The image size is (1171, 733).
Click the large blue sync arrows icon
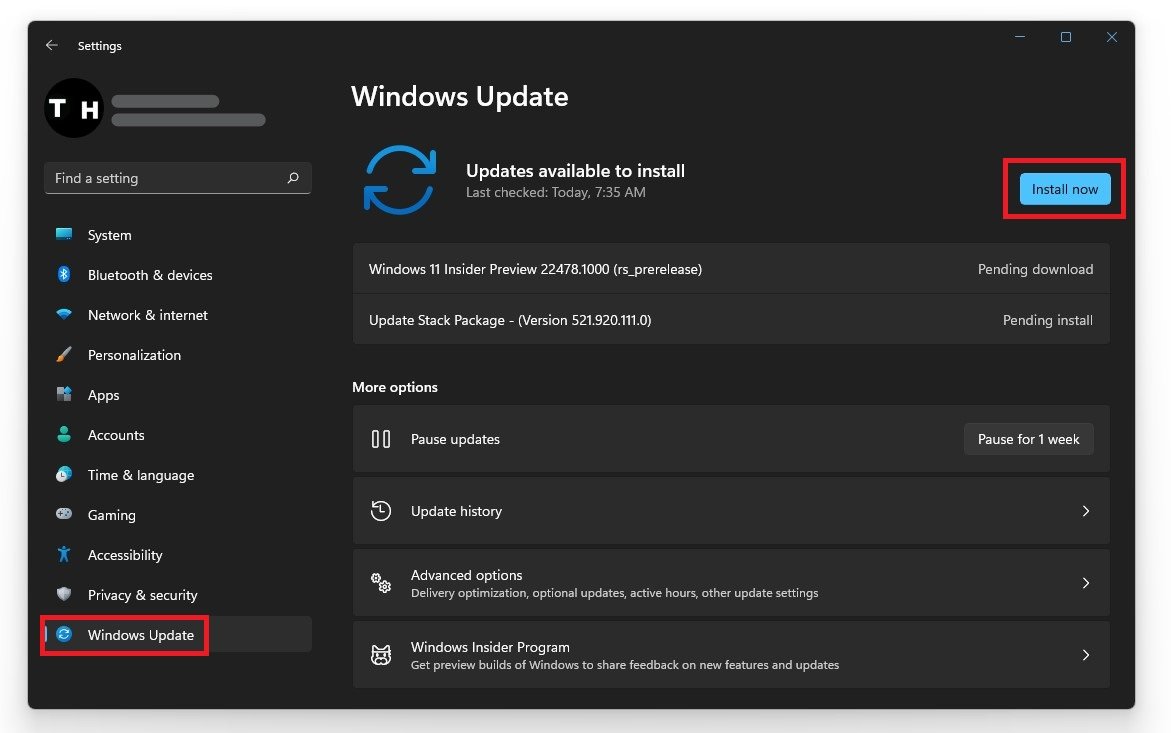400,180
